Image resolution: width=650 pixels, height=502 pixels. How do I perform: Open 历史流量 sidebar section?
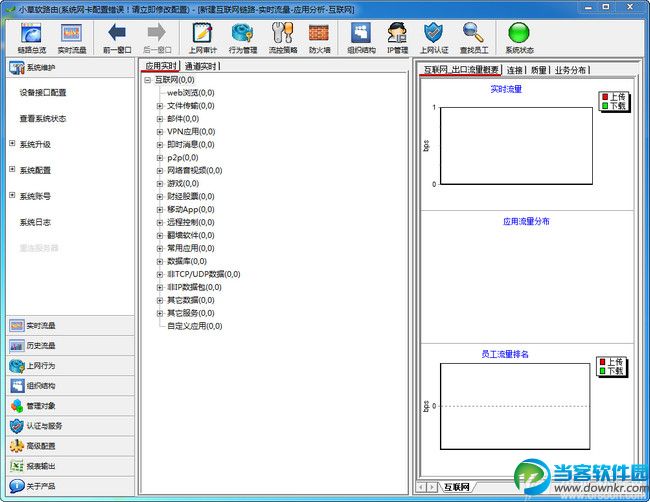point(70,346)
